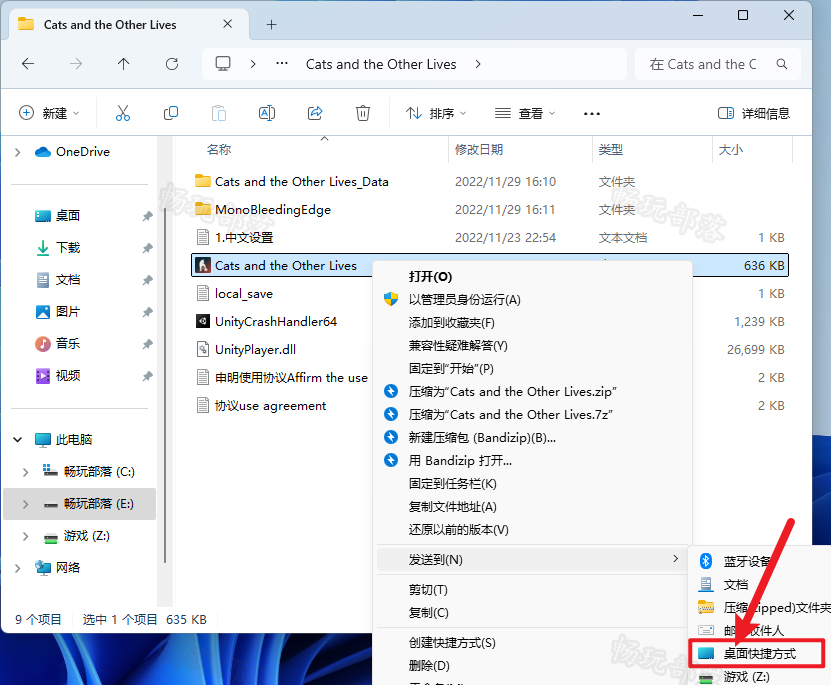831x685 pixels.
Task: Collapse the 此电脑 tree node
Action: (x=17, y=439)
